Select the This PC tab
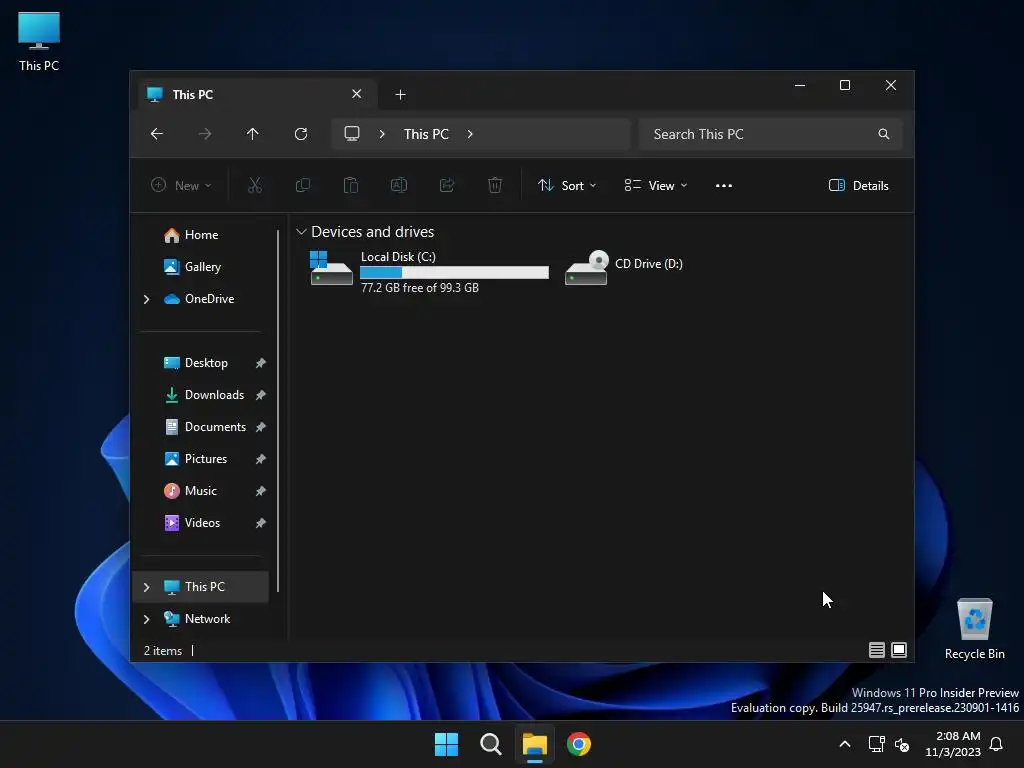Image resolution: width=1024 pixels, height=768 pixels. [x=258, y=95]
